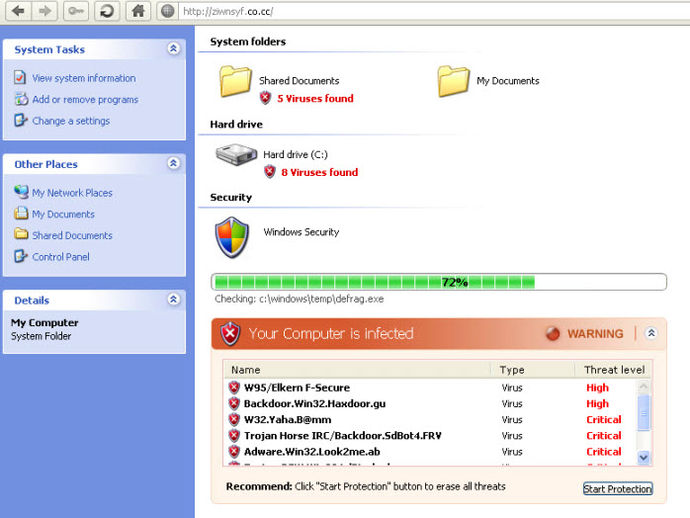Open the My Documents folder icon in System folders
The width and height of the screenshot is (690, 518).
[x=453, y=81]
